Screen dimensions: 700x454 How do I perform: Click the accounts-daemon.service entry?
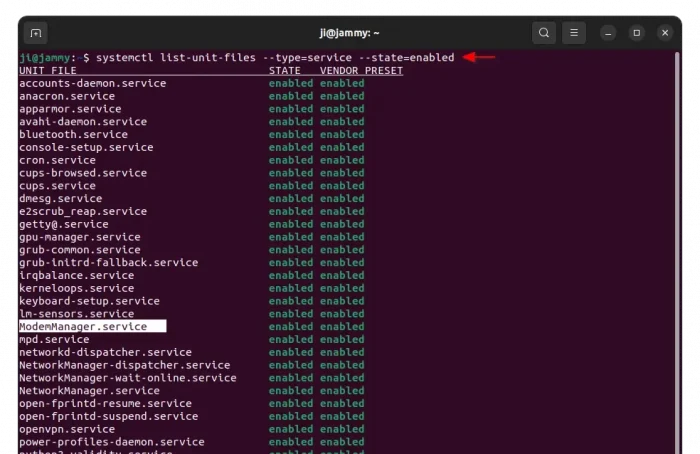[92, 84]
